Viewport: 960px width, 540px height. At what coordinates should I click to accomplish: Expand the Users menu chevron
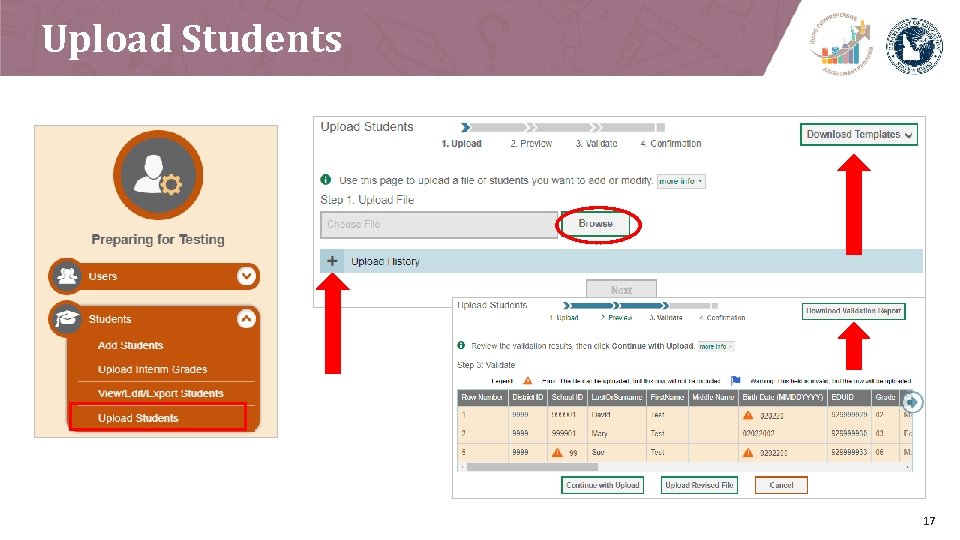tap(246, 276)
